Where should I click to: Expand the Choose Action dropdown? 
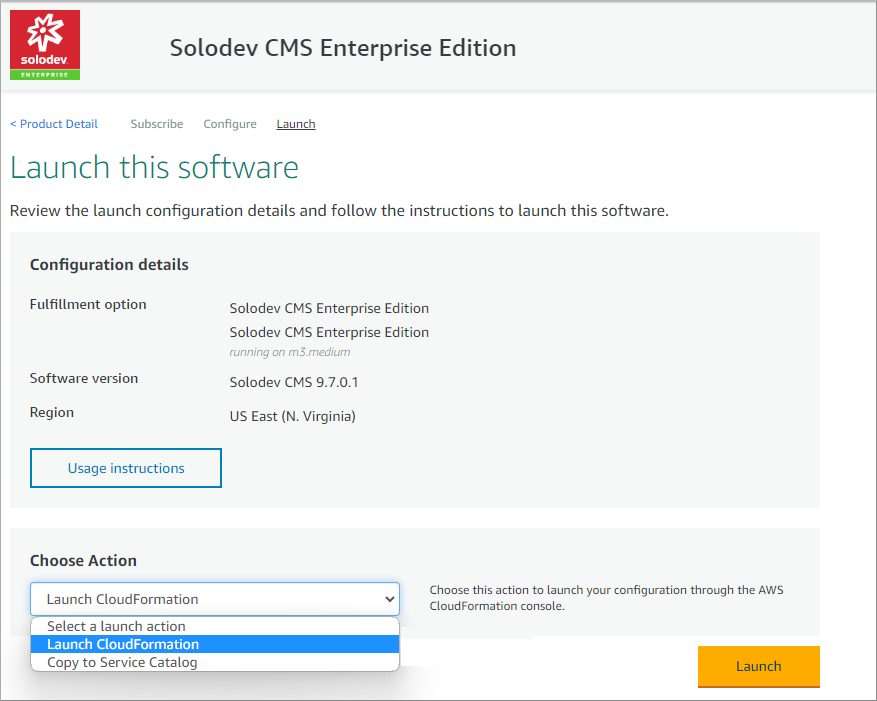215,599
